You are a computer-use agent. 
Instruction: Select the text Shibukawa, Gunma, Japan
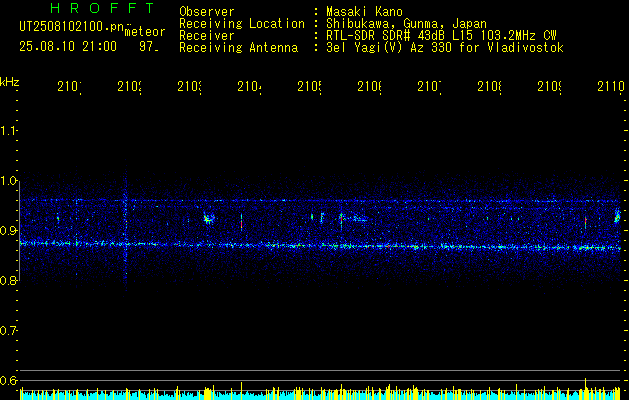coord(406,24)
